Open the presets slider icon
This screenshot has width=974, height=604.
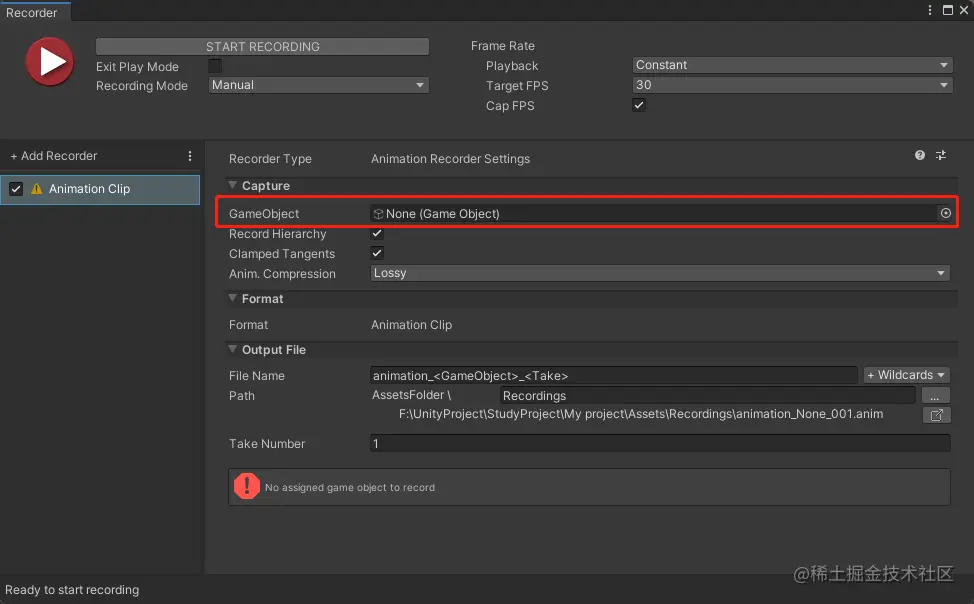tap(941, 155)
